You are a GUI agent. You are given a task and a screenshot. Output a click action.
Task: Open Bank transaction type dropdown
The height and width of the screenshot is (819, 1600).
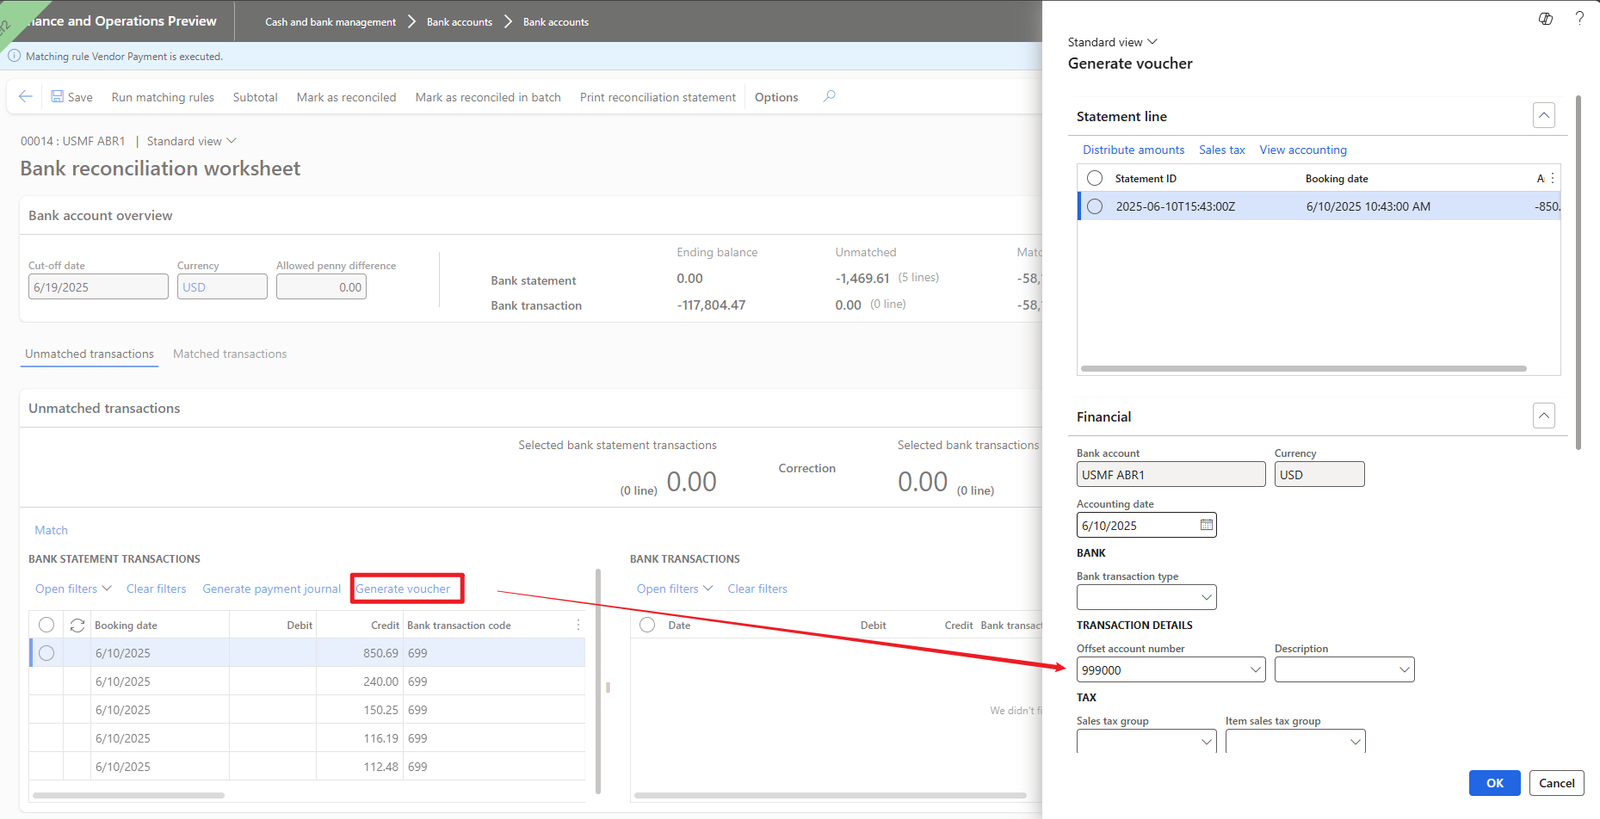(1206, 598)
